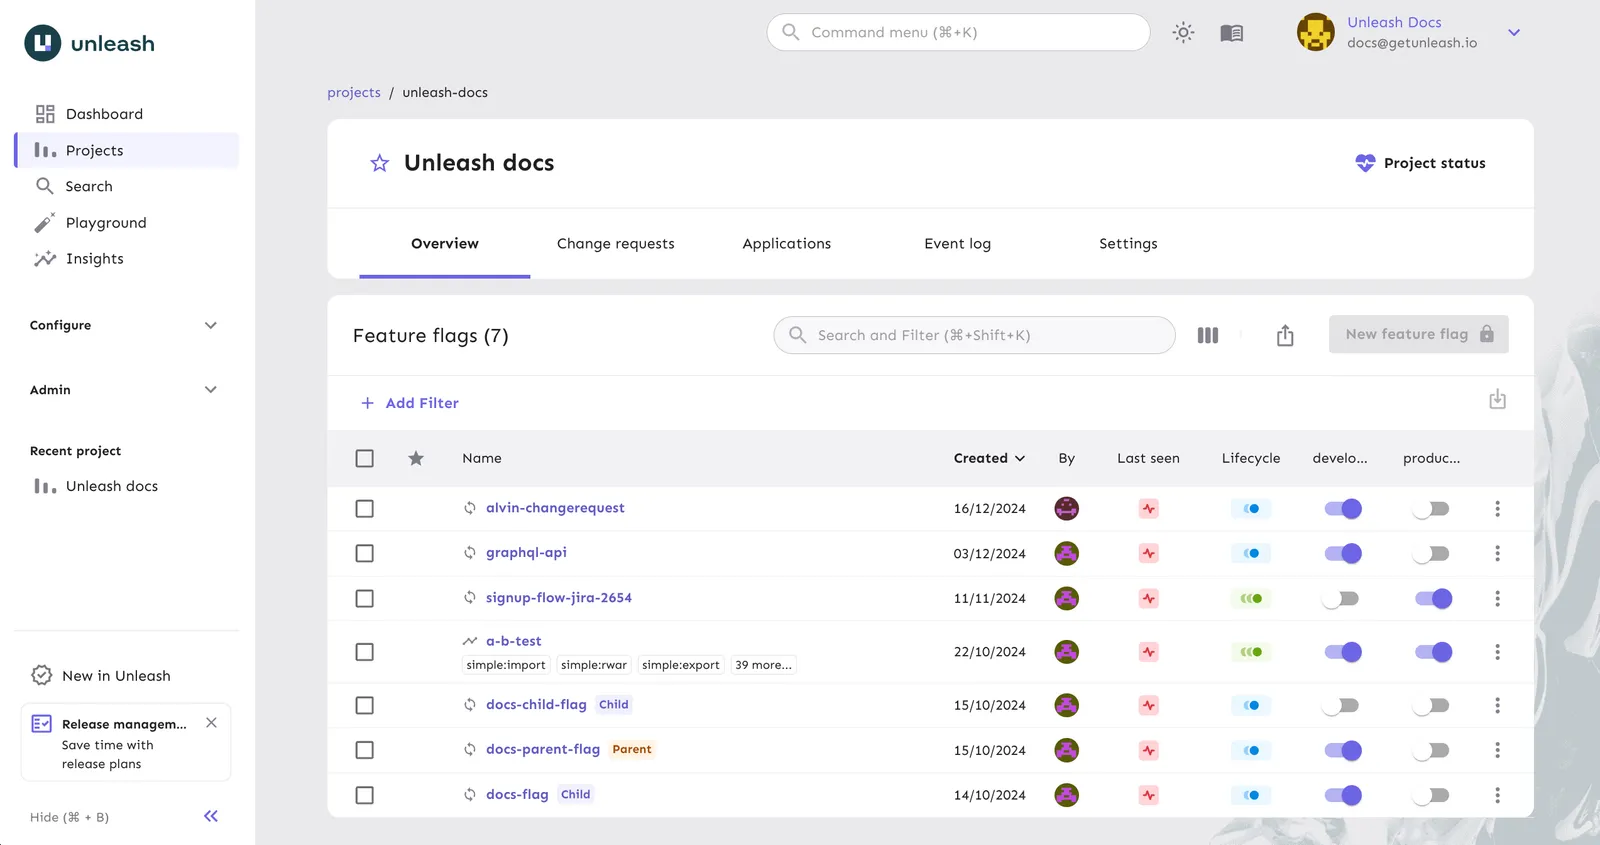
Task: Click the projects breadcrumb link
Action: [x=354, y=92]
